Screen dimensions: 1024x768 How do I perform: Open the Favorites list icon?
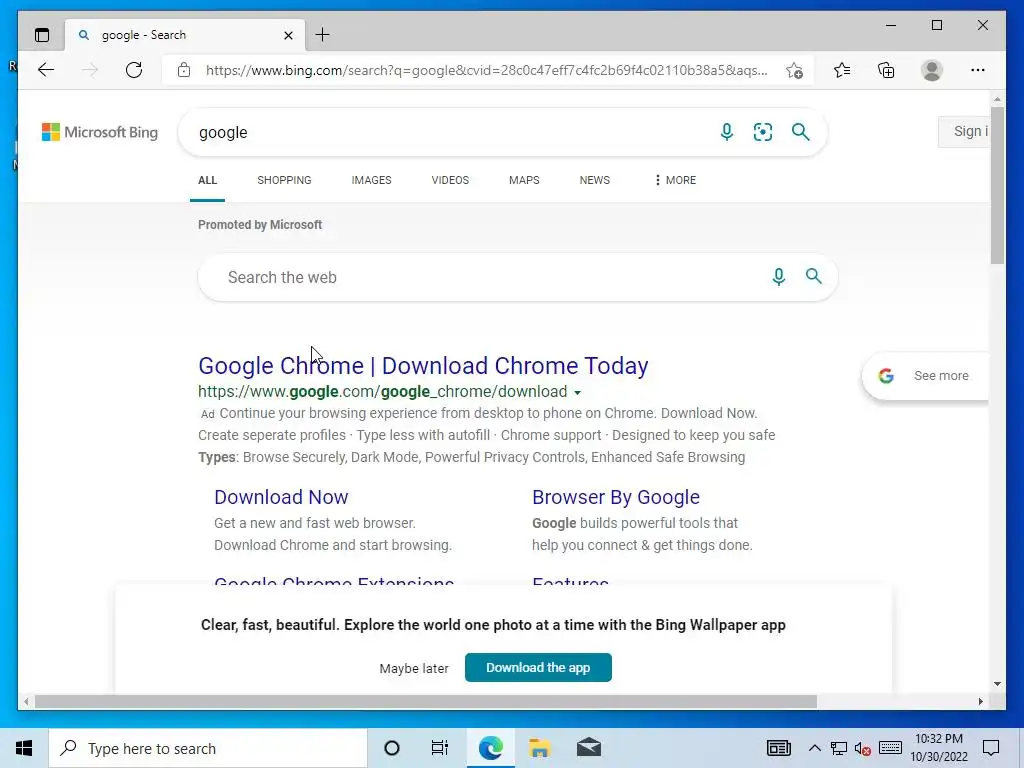(842, 70)
